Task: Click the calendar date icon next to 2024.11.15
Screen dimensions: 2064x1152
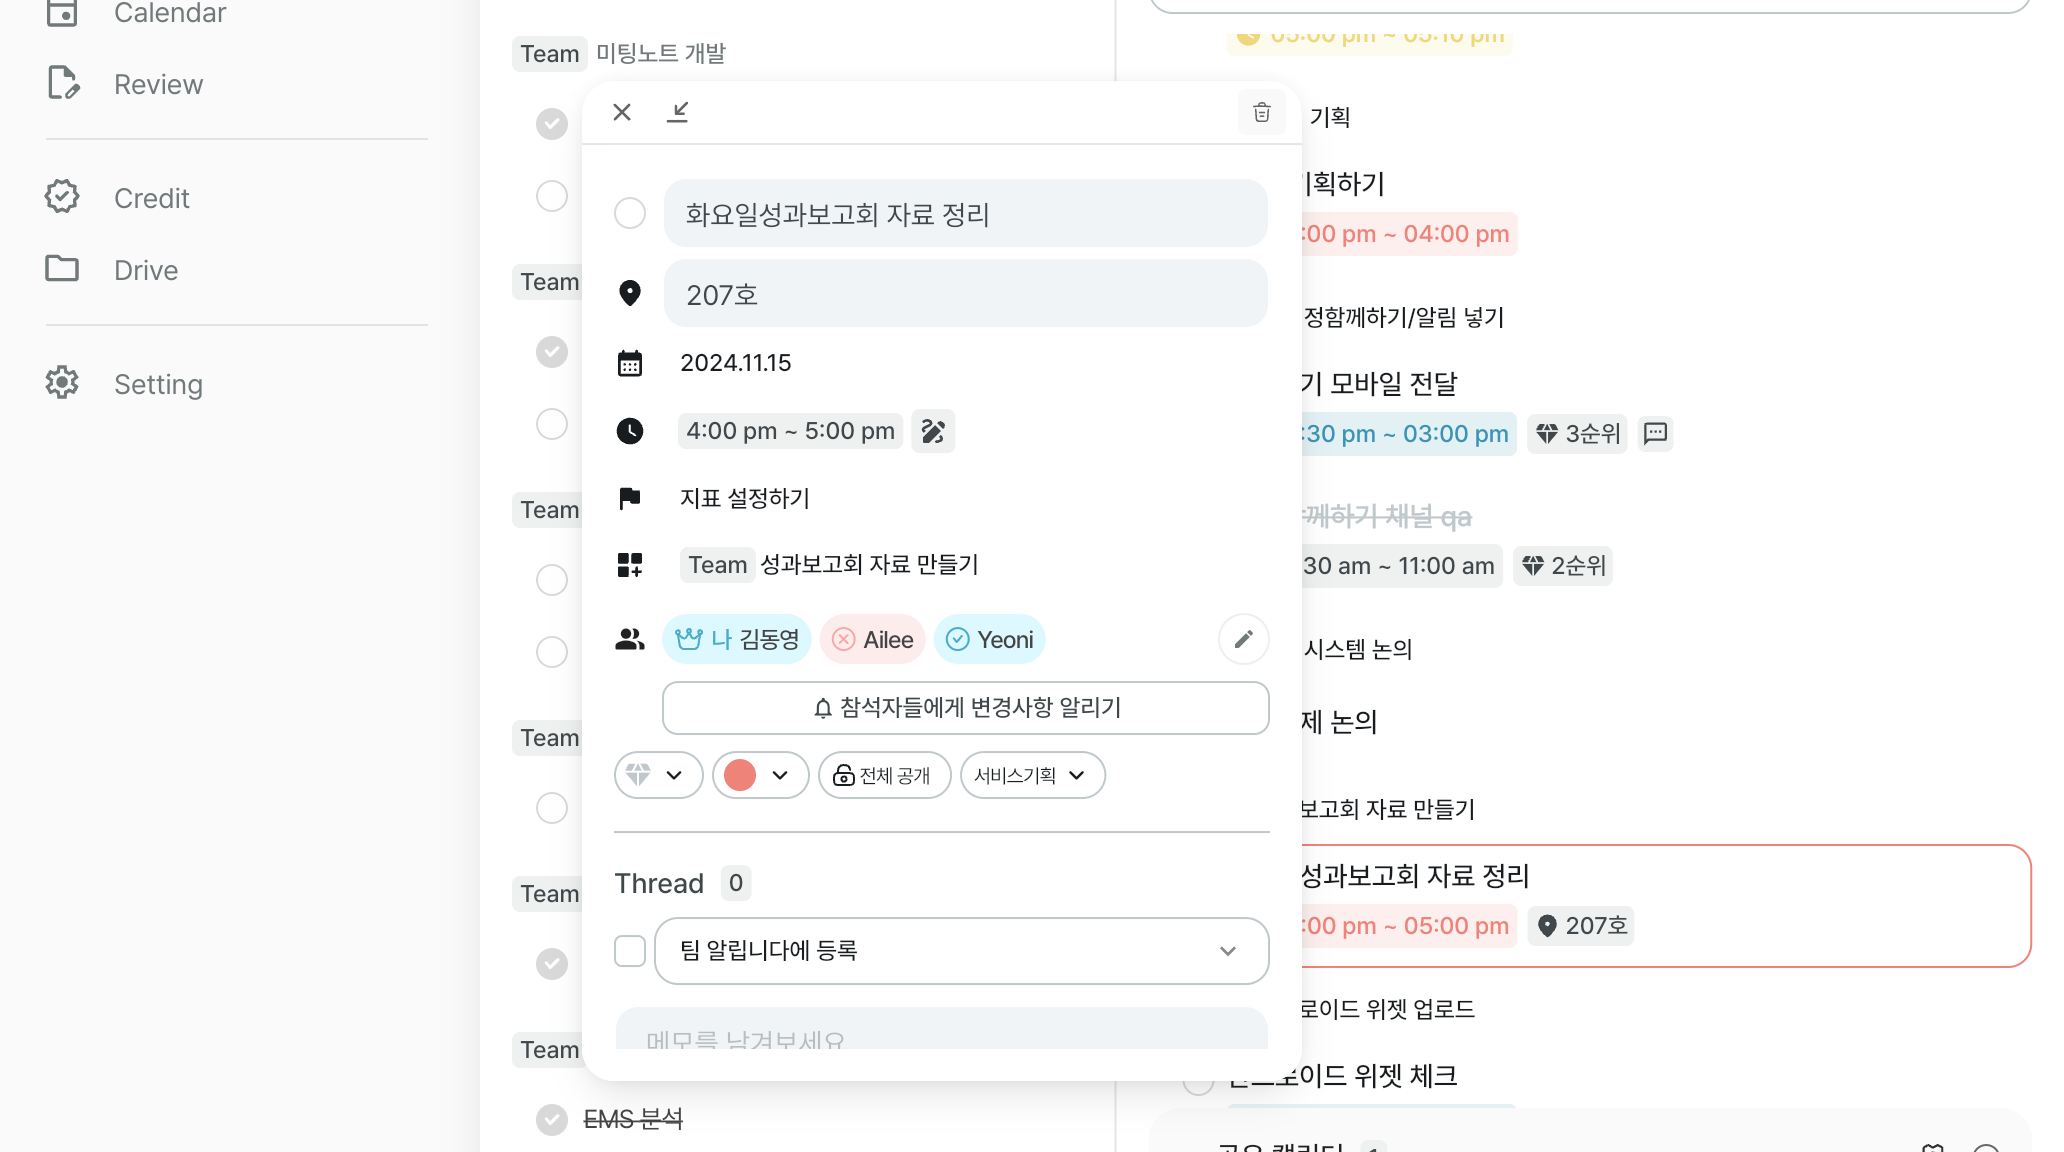Action: point(630,363)
